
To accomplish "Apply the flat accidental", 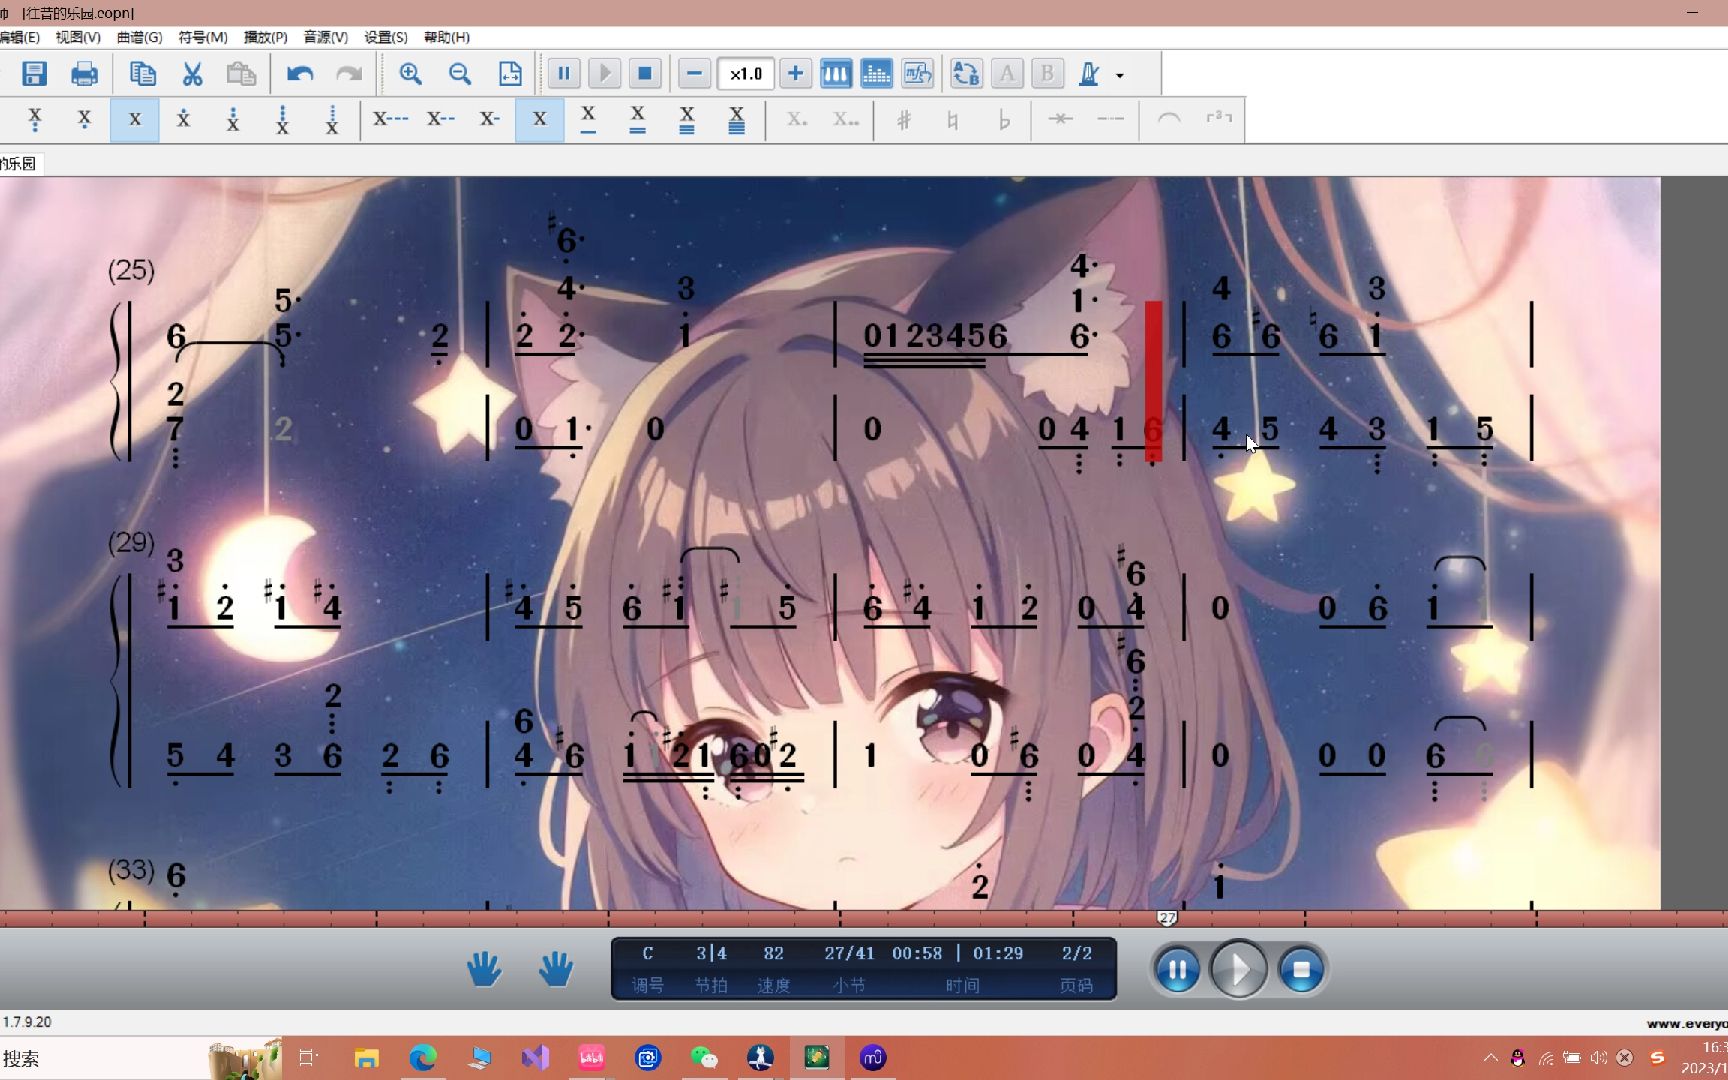I will pos(1004,120).
